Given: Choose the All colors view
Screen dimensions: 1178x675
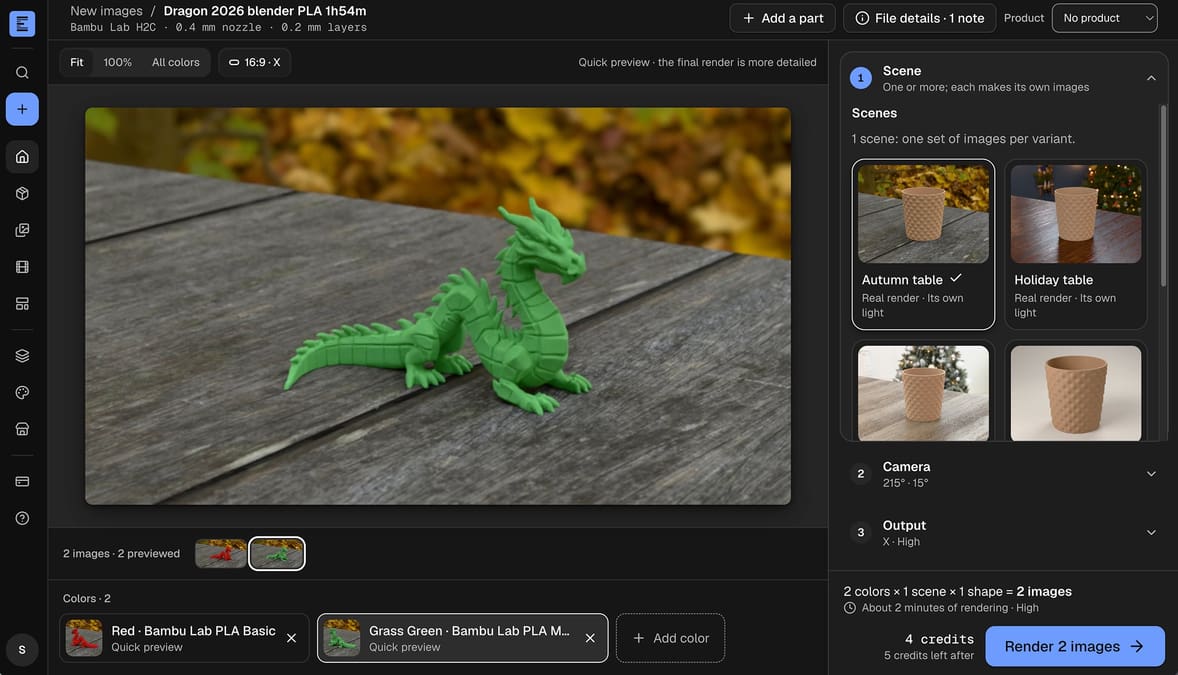Looking at the screenshot, I should [x=176, y=62].
